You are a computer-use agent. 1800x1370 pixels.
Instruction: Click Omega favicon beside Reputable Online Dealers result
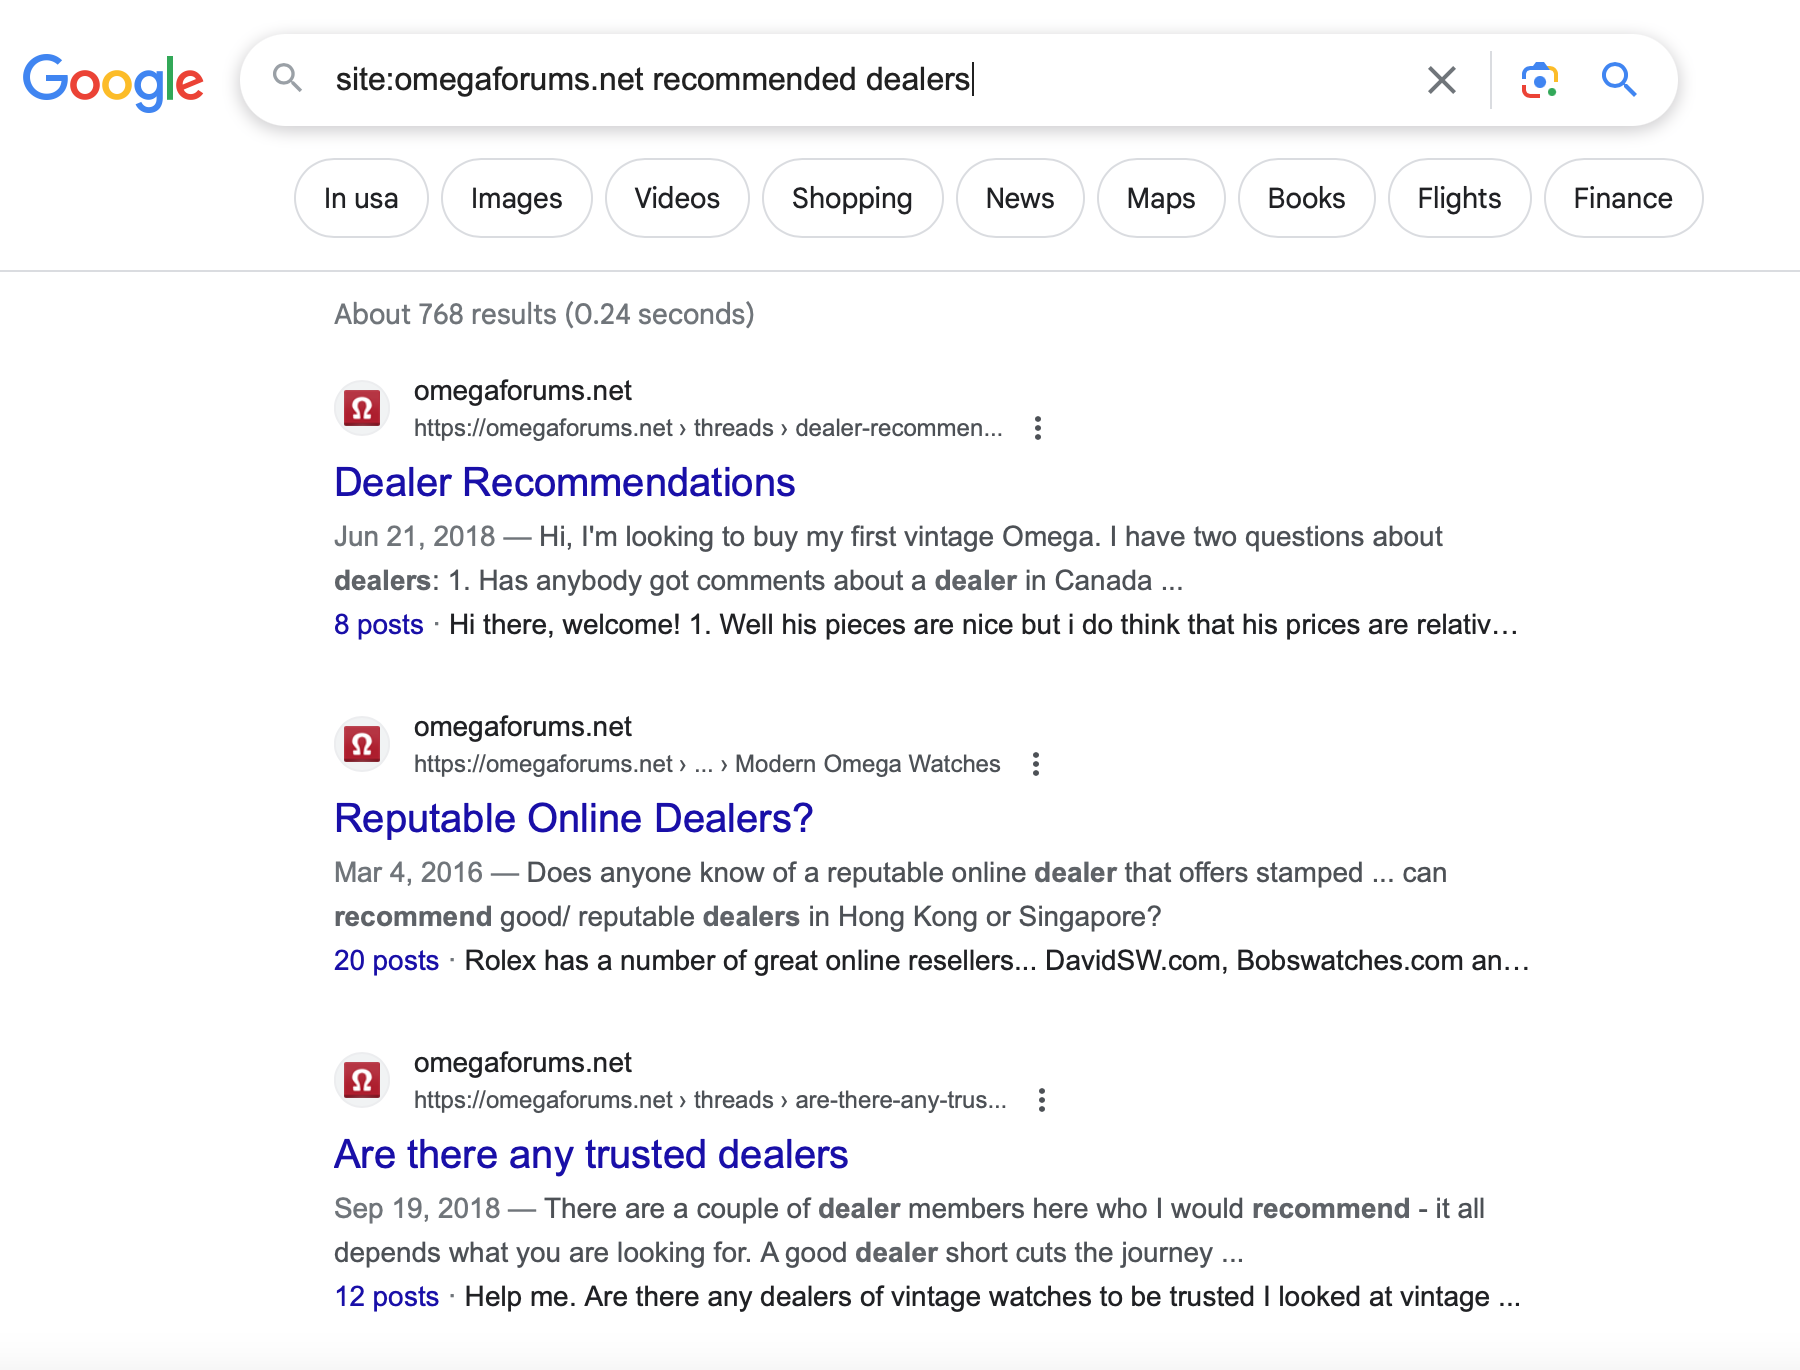coord(362,744)
